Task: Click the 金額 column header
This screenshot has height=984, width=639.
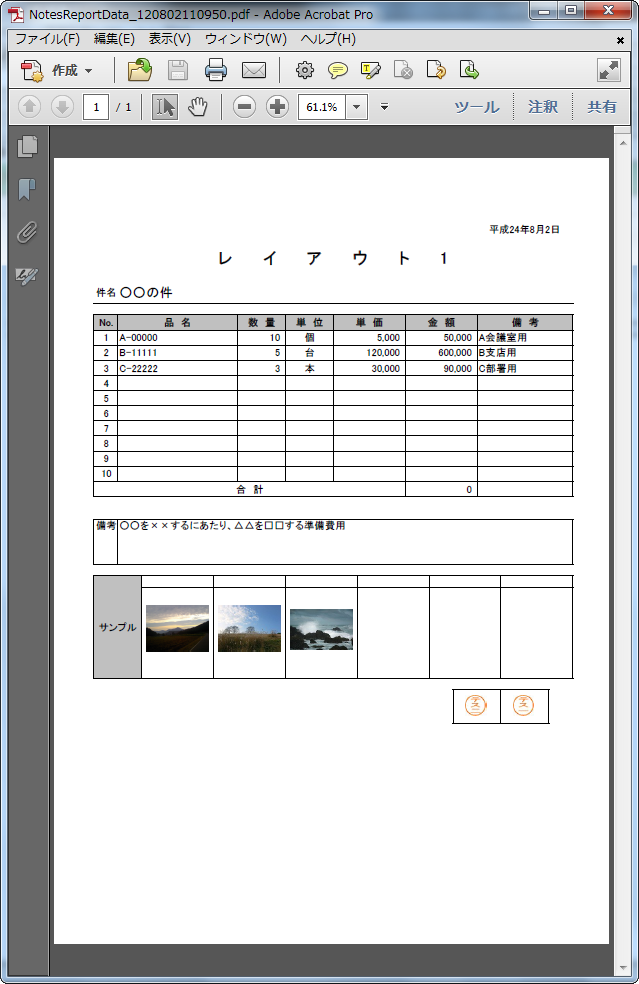Action: click(441, 323)
